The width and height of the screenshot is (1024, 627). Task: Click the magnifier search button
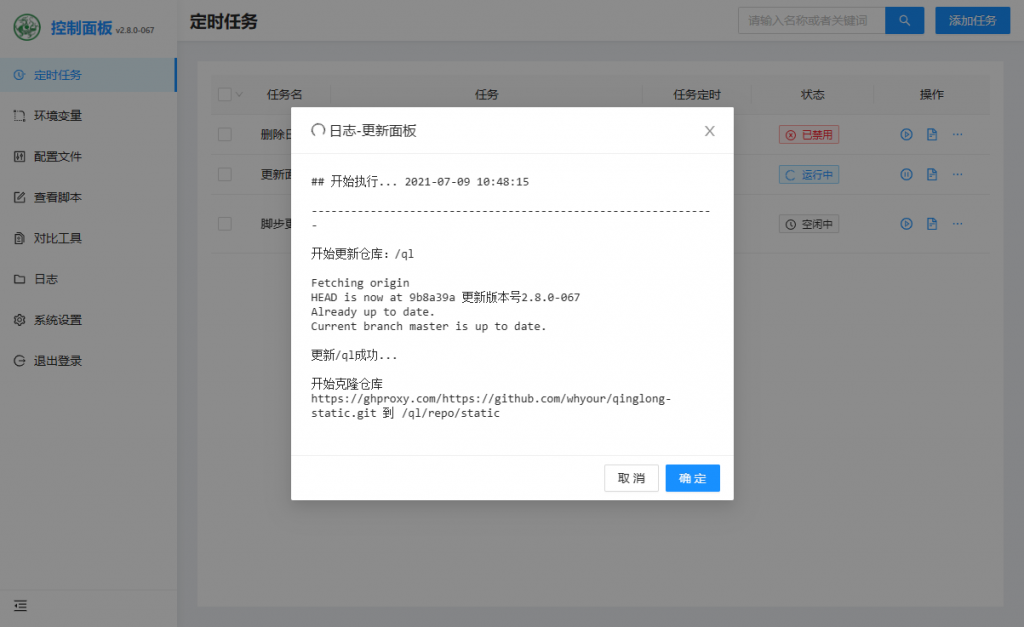pyautogui.click(x=904, y=20)
